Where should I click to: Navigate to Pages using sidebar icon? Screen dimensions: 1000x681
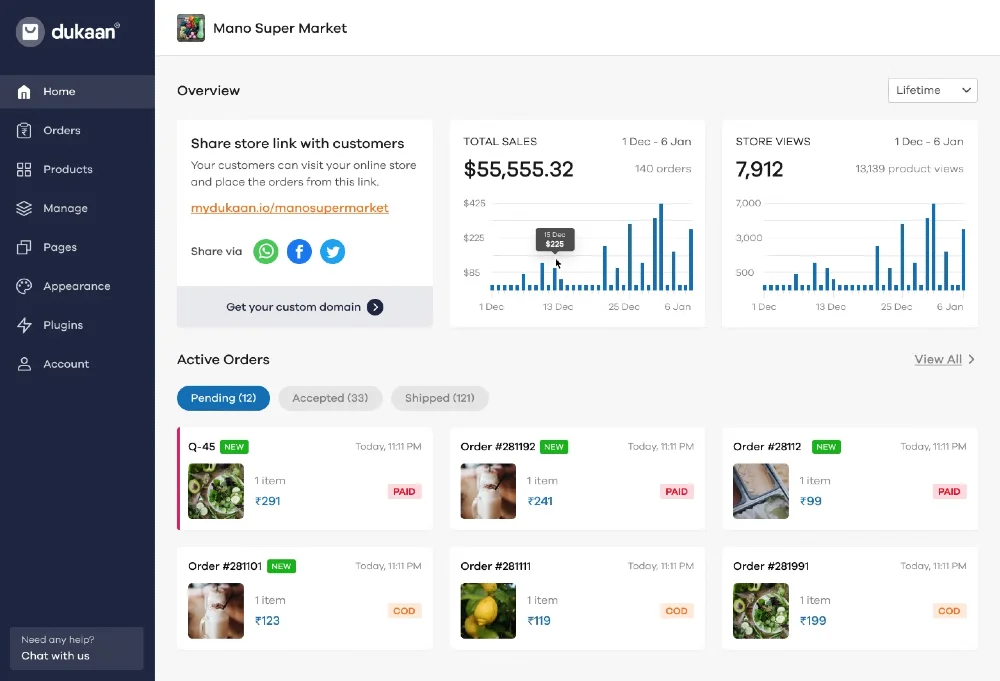coord(58,247)
